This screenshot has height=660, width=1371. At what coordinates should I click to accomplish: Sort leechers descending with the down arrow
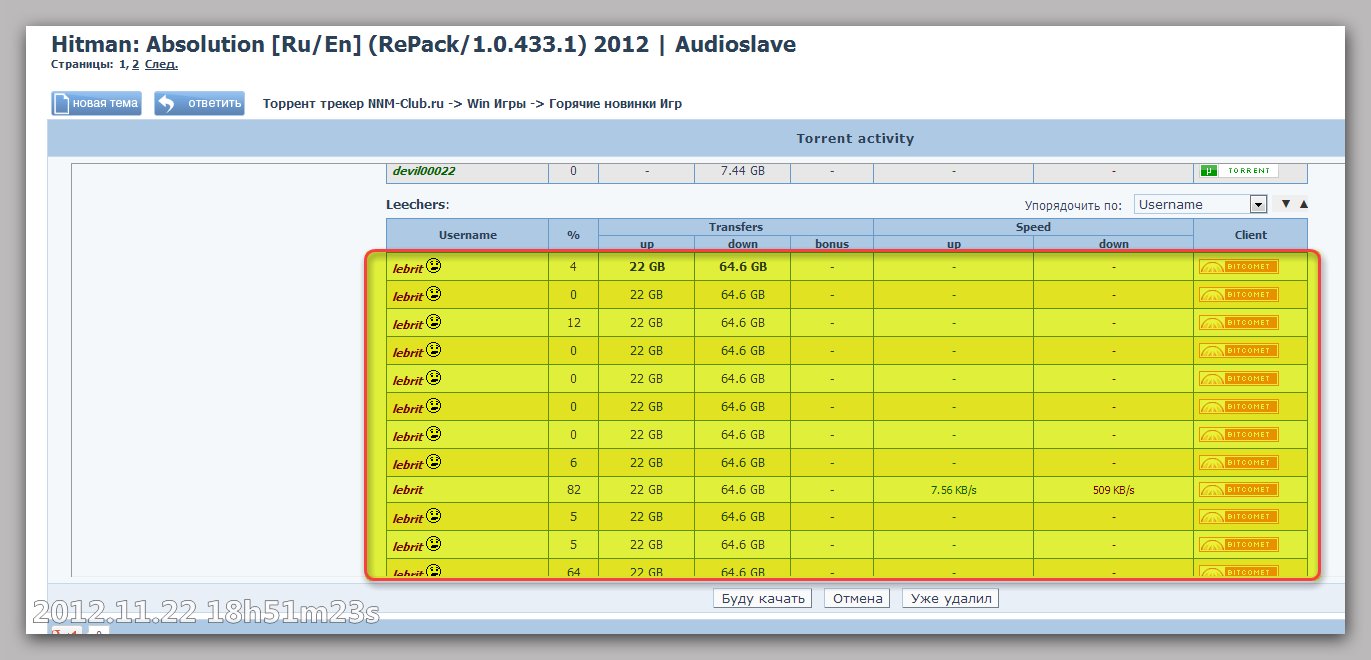click(x=1286, y=204)
